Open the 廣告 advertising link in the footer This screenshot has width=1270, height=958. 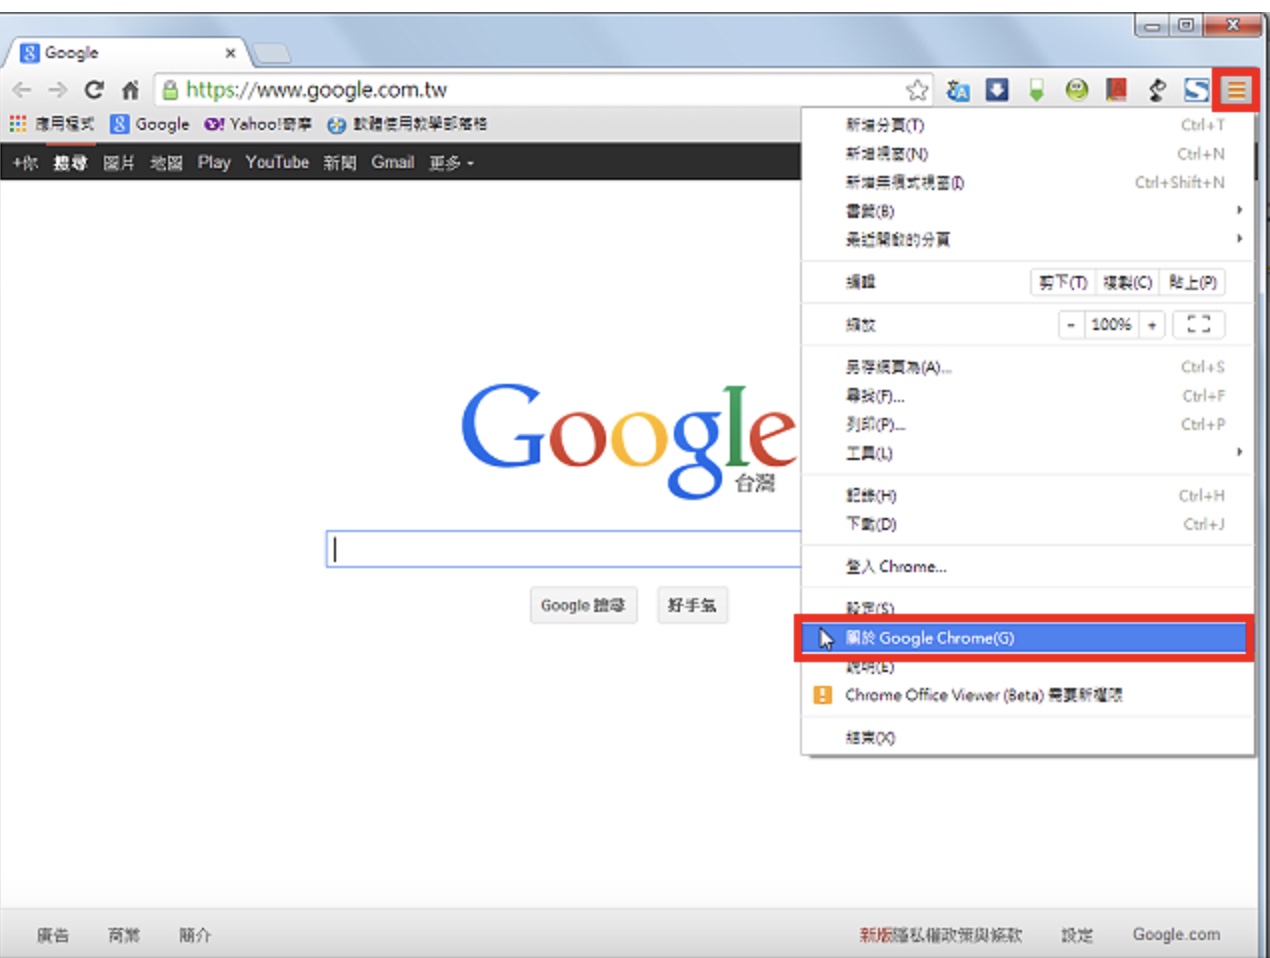point(53,935)
